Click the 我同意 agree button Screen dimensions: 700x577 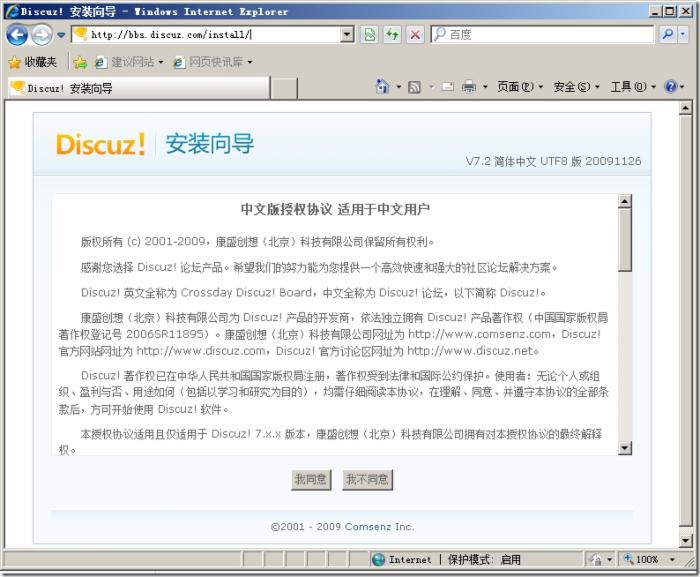[x=311, y=480]
